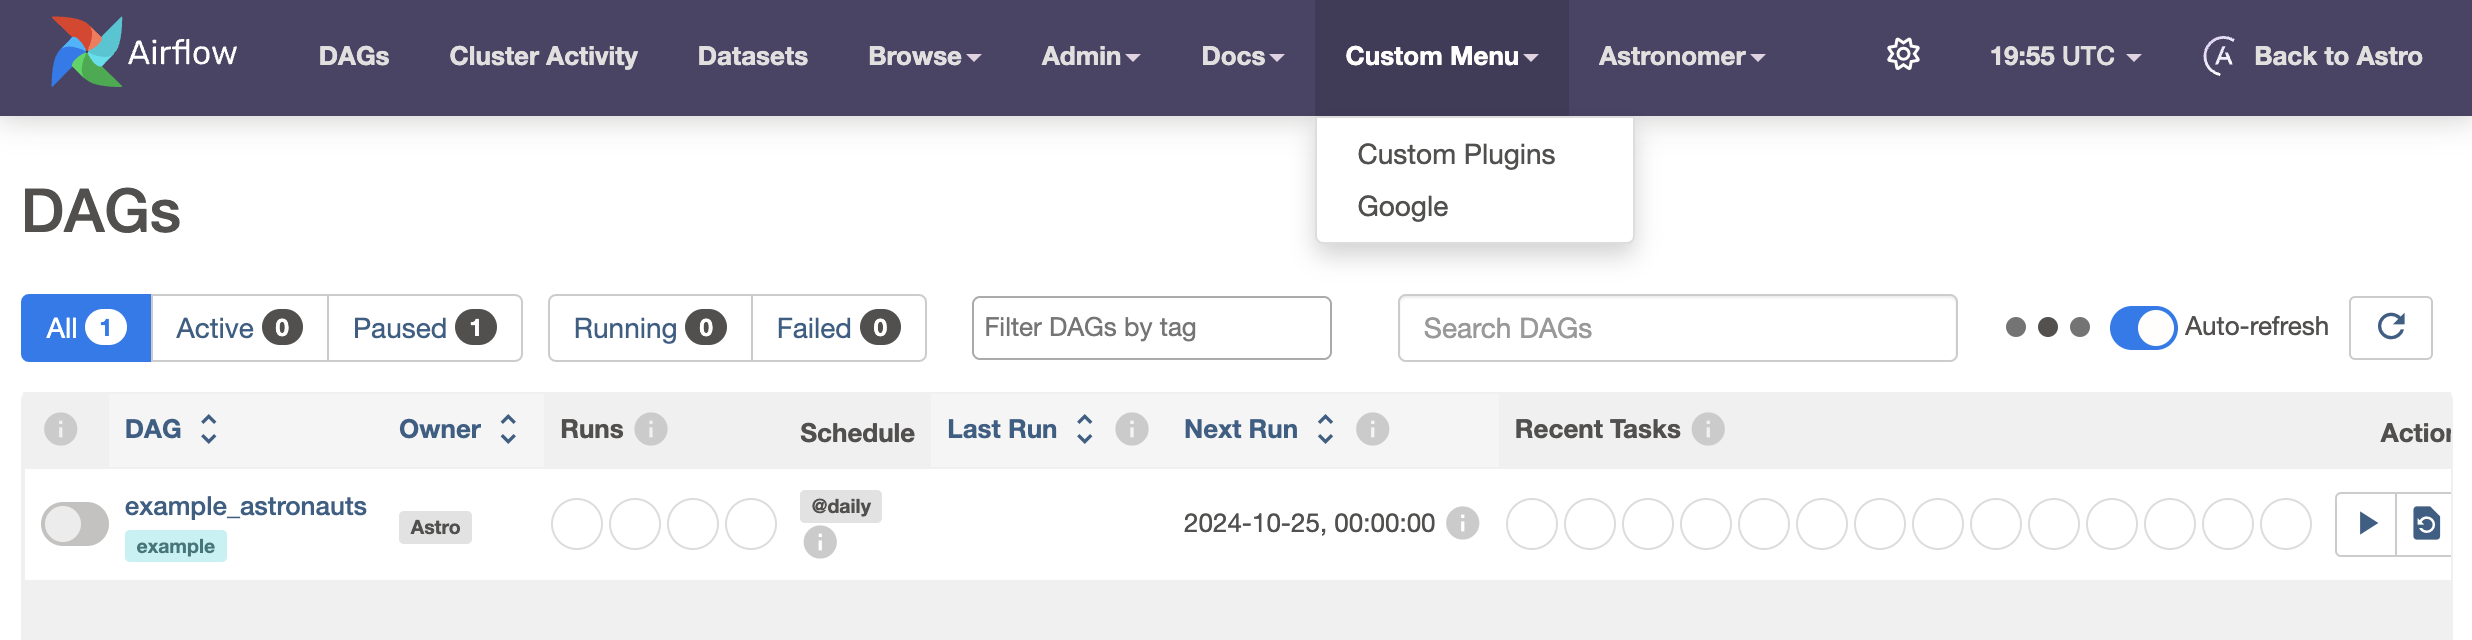Click the Astronomer logo icon
This screenshot has height=640, width=2472.
2219,56
